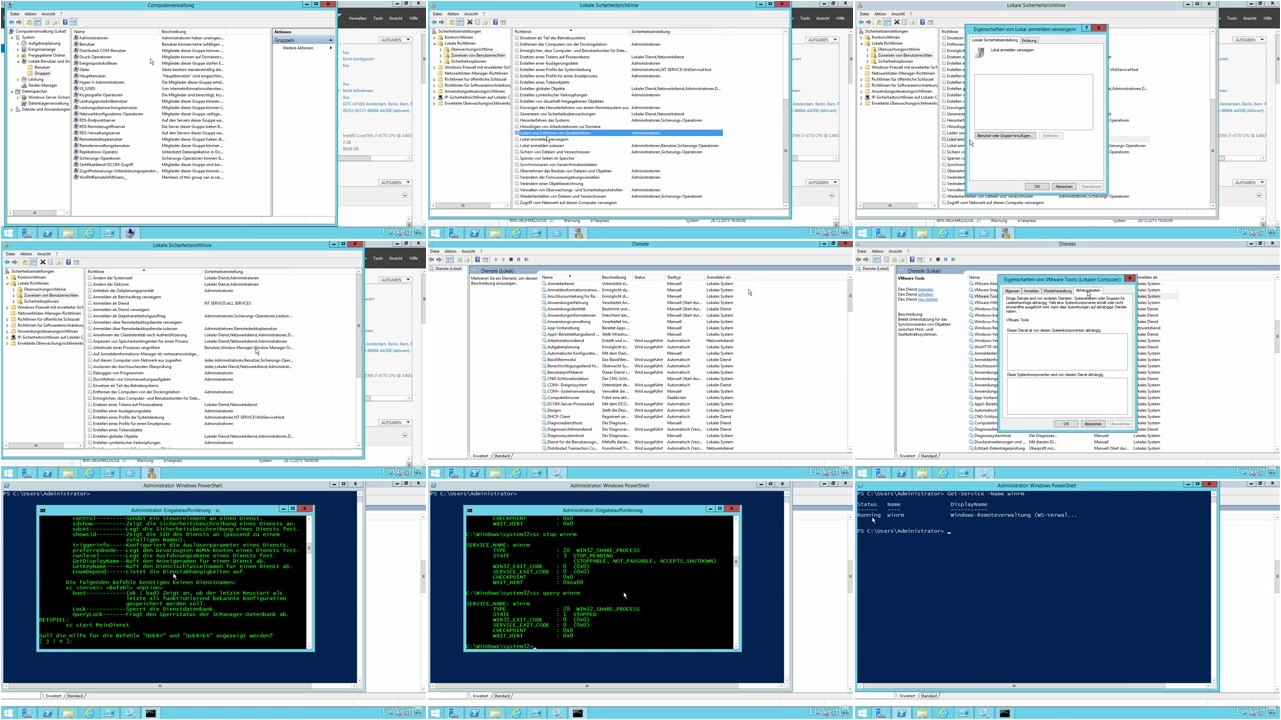Select the Benutzer folder under Lokale Benutzer
This screenshot has width=1281, height=720.
tap(42, 67)
